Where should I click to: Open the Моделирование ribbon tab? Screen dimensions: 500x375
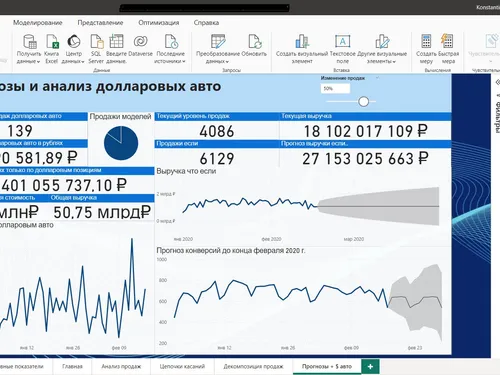pos(38,23)
